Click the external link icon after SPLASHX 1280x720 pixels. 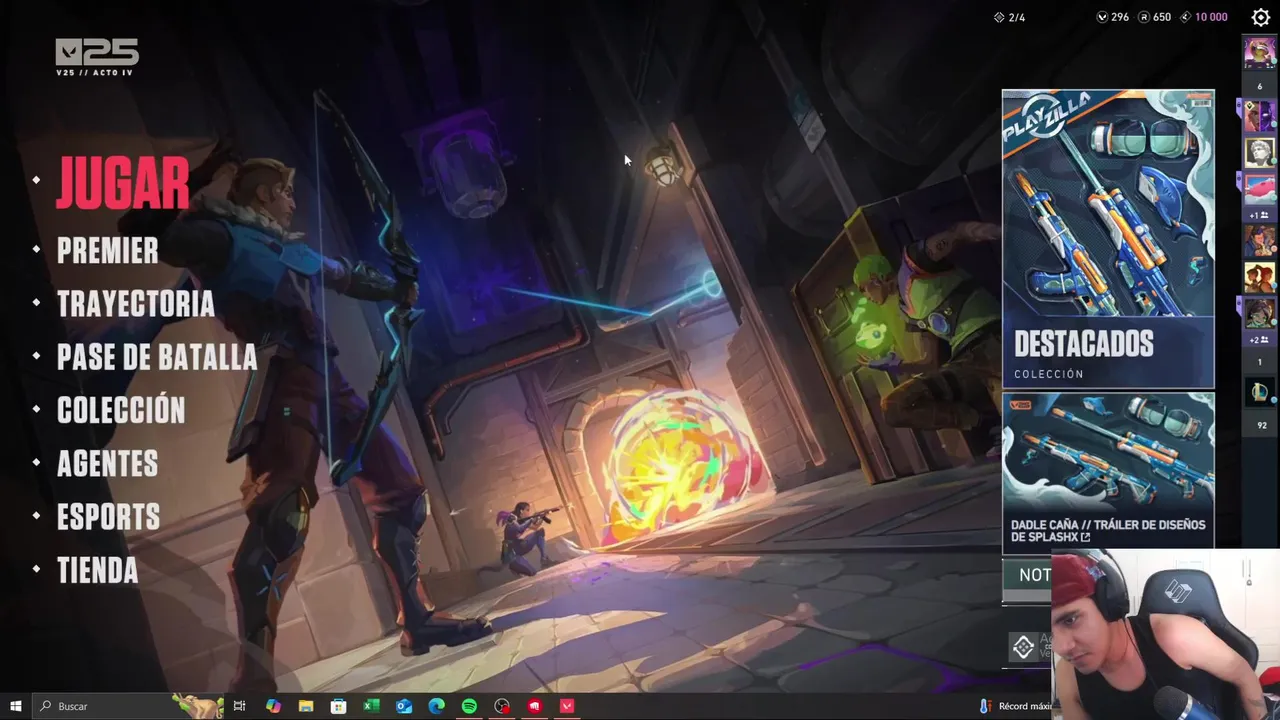(x=1085, y=538)
